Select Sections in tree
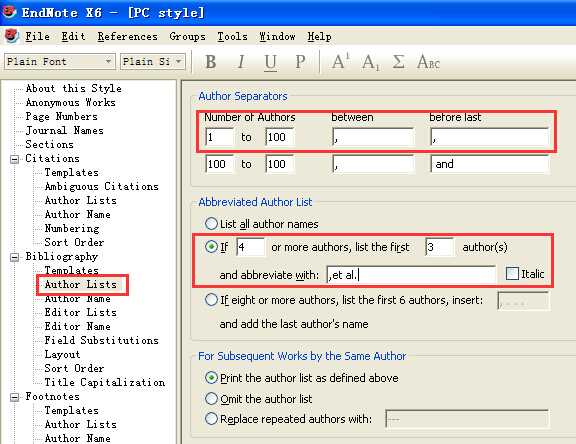Screen dimensions: 576x444 tap(50, 144)
